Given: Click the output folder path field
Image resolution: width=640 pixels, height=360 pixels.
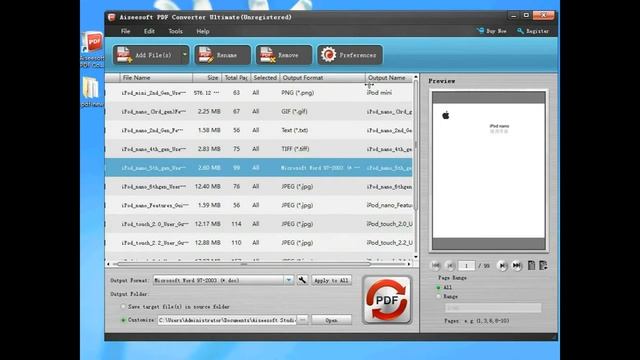Looking at the screenshot, I should [227, 320].
